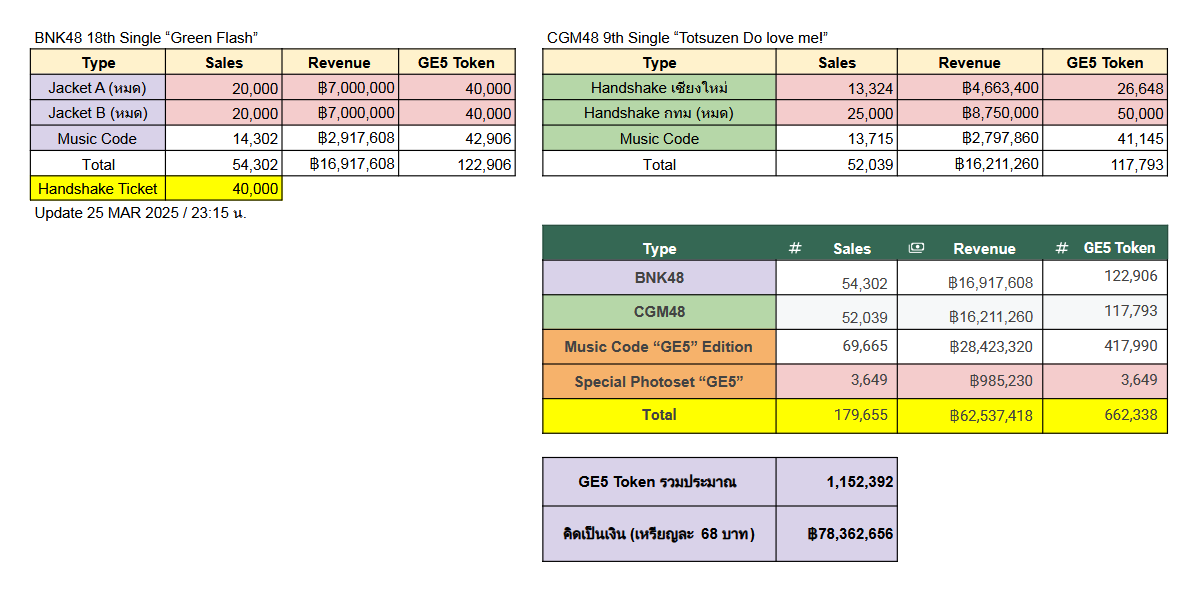The width and height of the screenshot is (1199, 595).
Task: Click the 26,648 token cell
Action: tap(1106, 88)
